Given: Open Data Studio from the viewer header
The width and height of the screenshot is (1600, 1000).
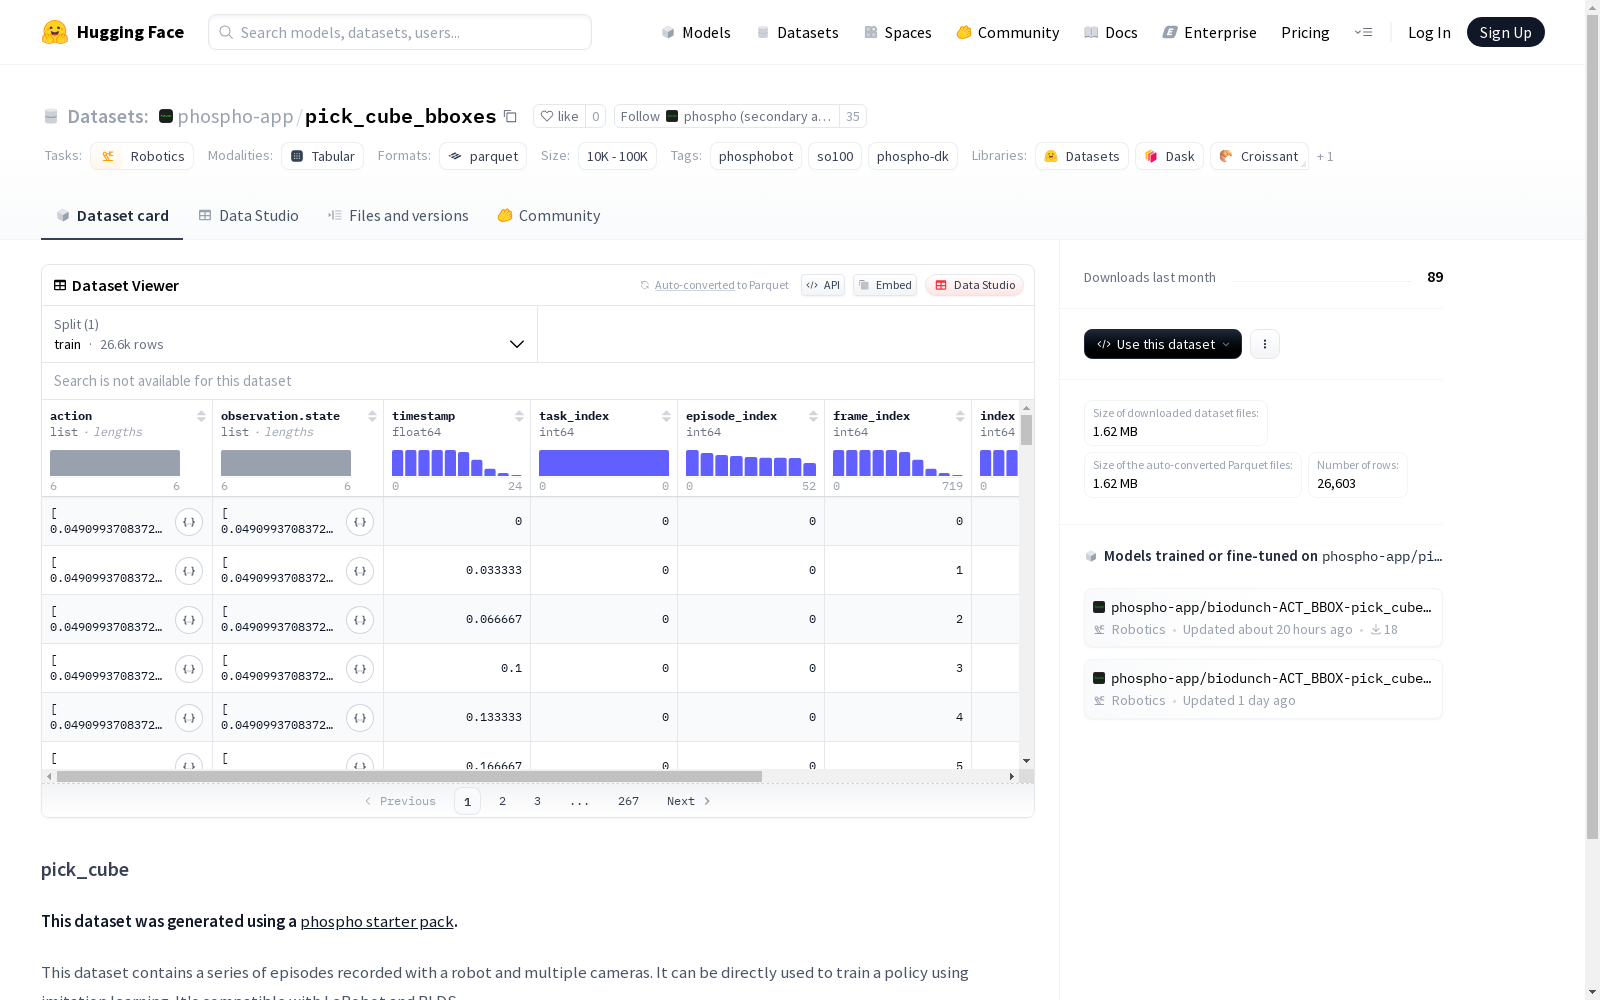Looking at the screenshot, I should (975, 285).
